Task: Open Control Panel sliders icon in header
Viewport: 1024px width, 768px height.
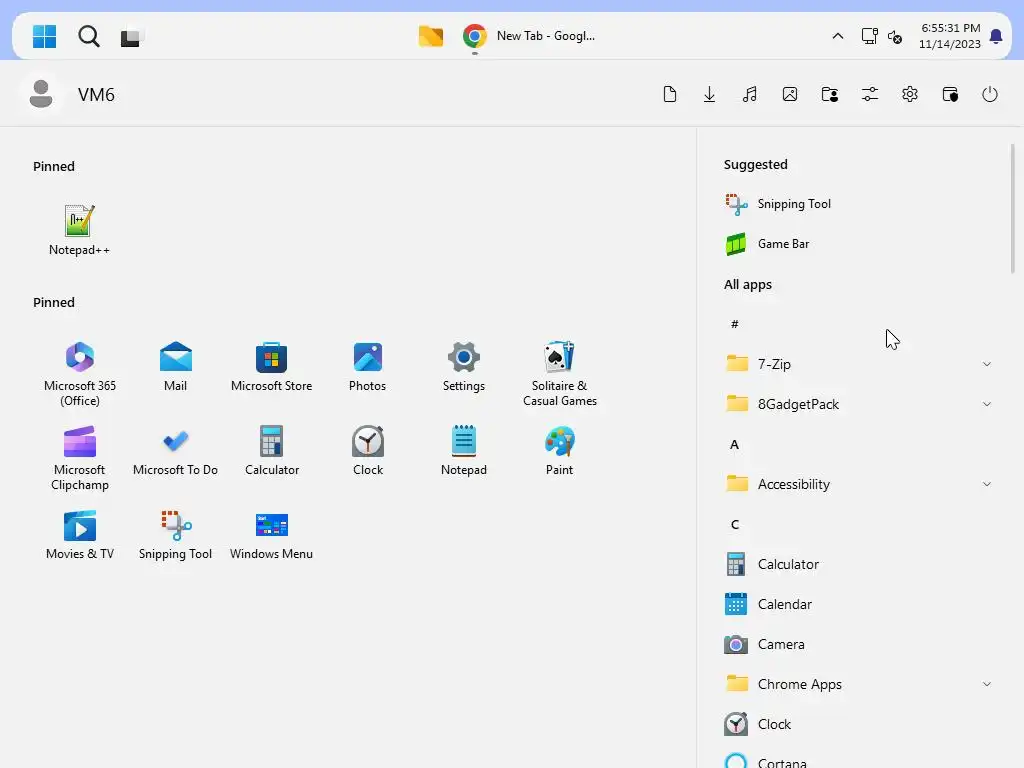Action: [x=870, y=94]
